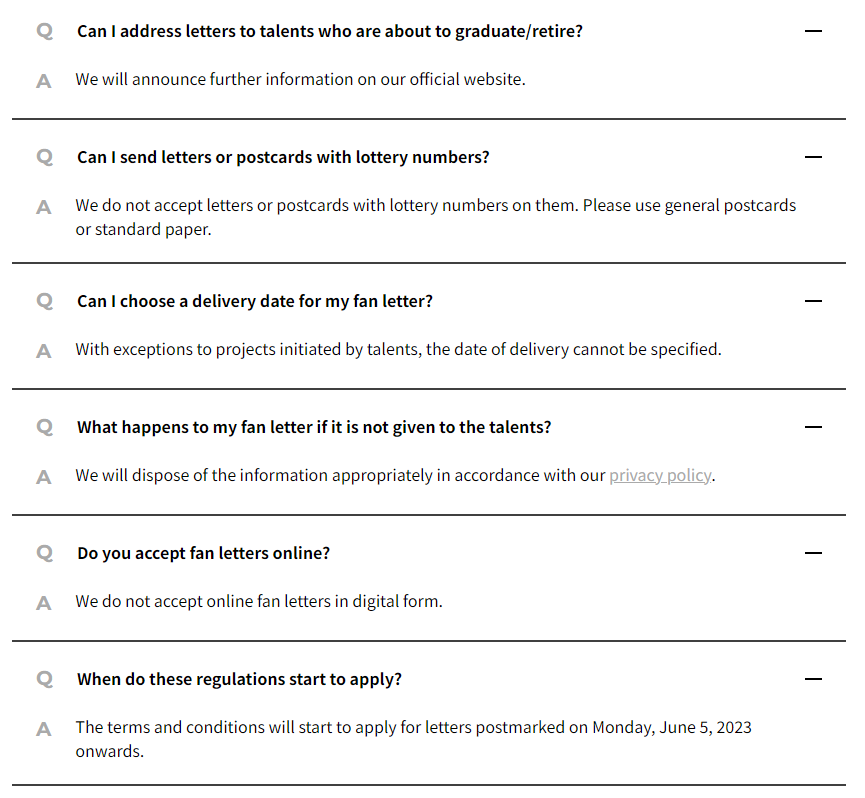Click the answer text about June 5, 2023
Image resolution: width=865 pixels, height=798 pixels.
click(413, 739)
